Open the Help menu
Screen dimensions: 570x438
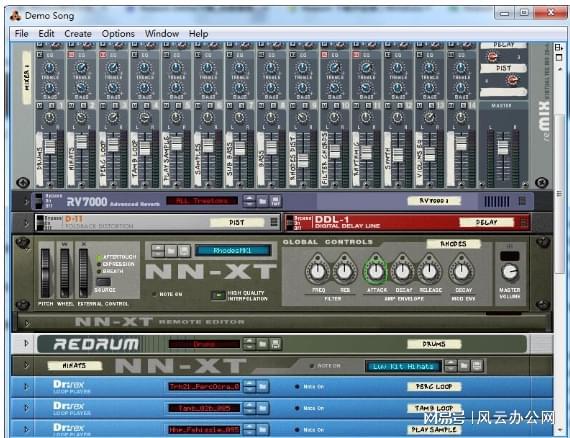[x=198, y=34]
